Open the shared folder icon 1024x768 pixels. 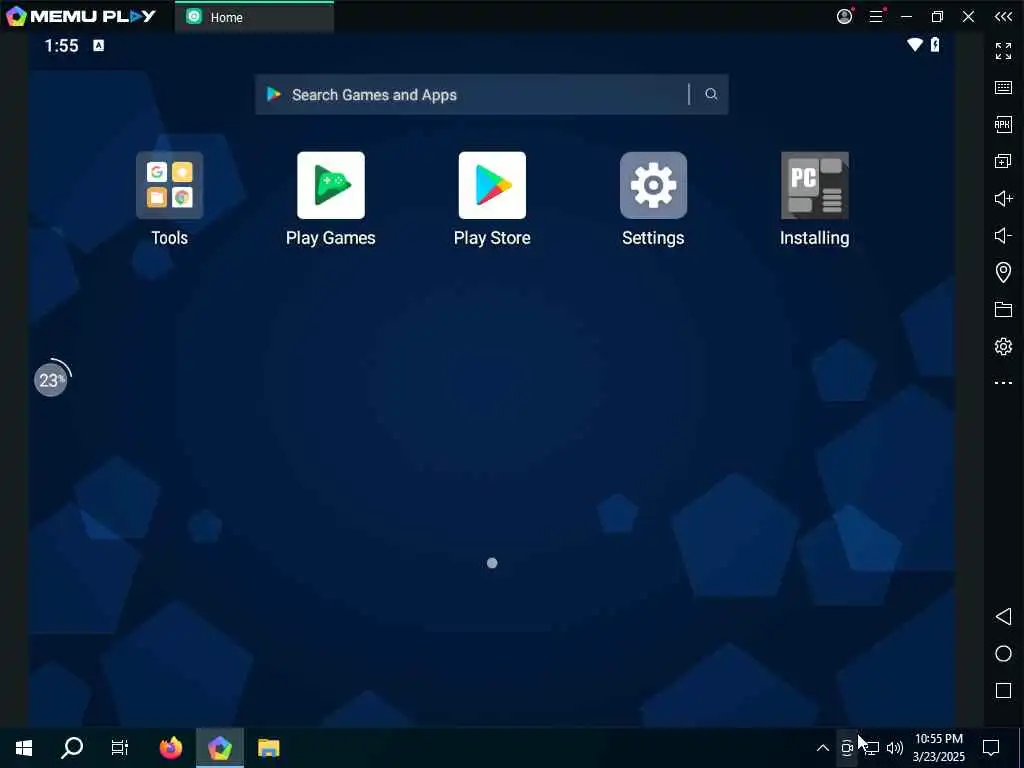click(x=1003, y=309)
